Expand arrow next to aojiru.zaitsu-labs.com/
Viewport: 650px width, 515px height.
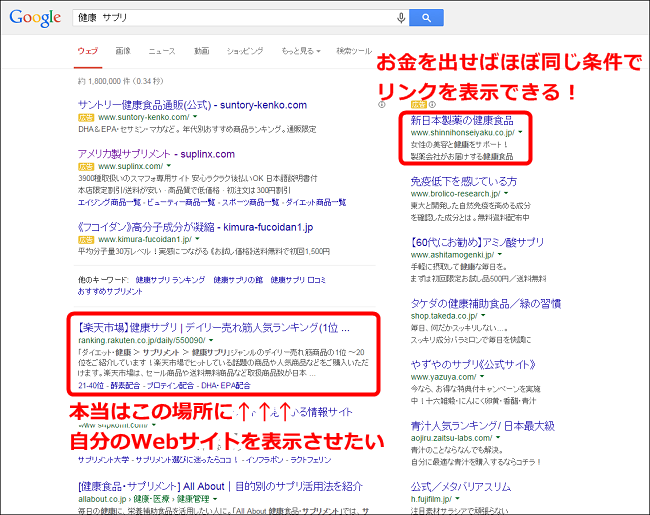pyautogui.click(x=498, y=437)
